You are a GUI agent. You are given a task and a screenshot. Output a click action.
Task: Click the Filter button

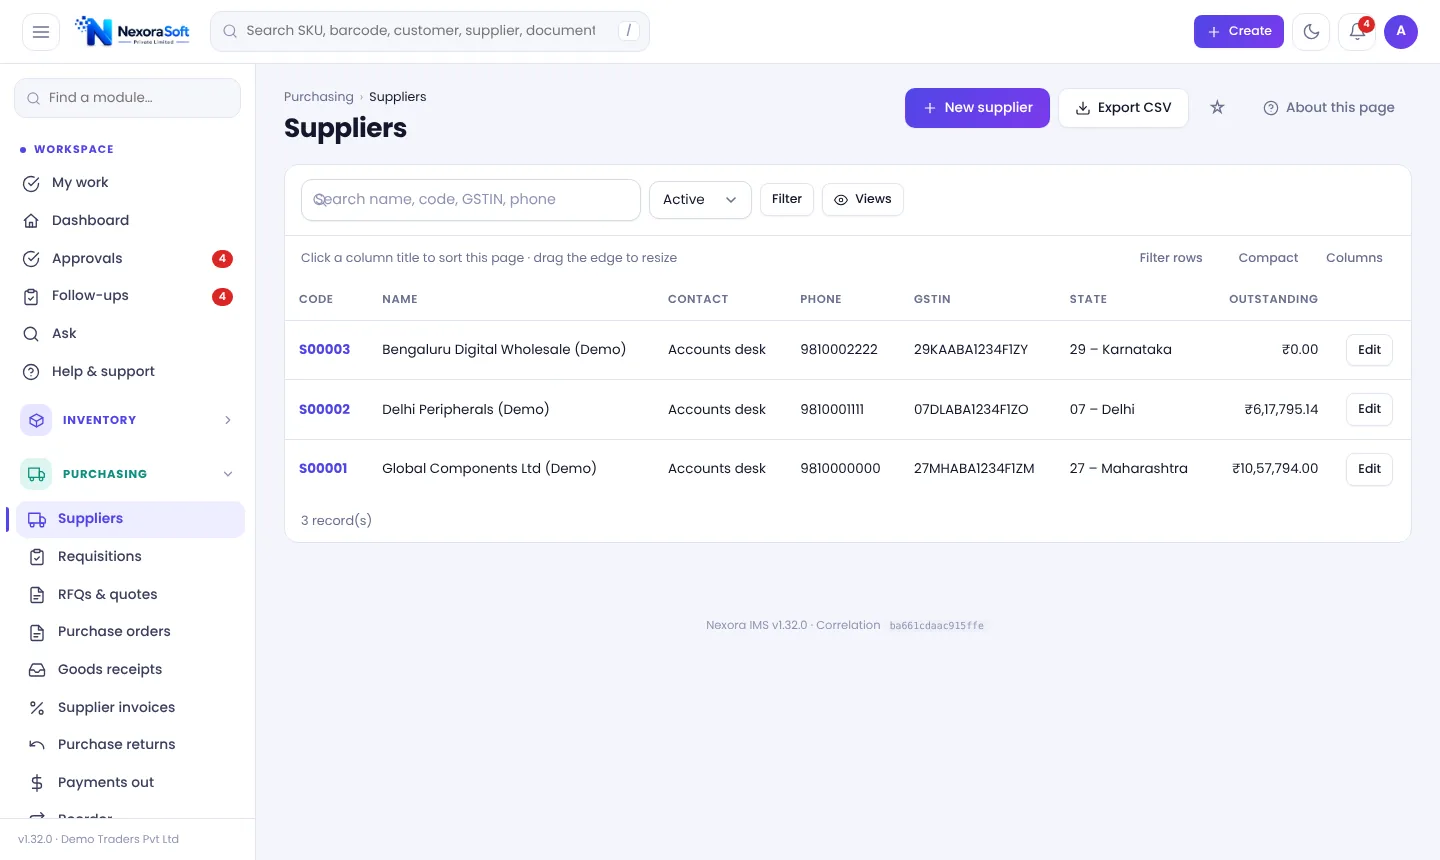point(787,199)
